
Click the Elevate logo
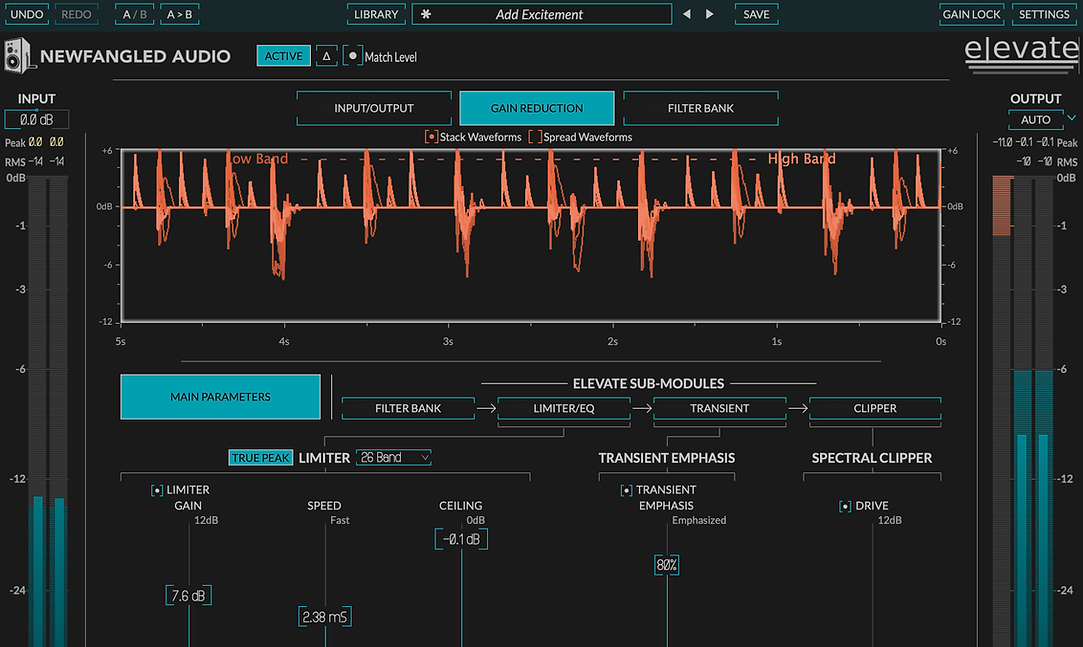[1020, 54]
